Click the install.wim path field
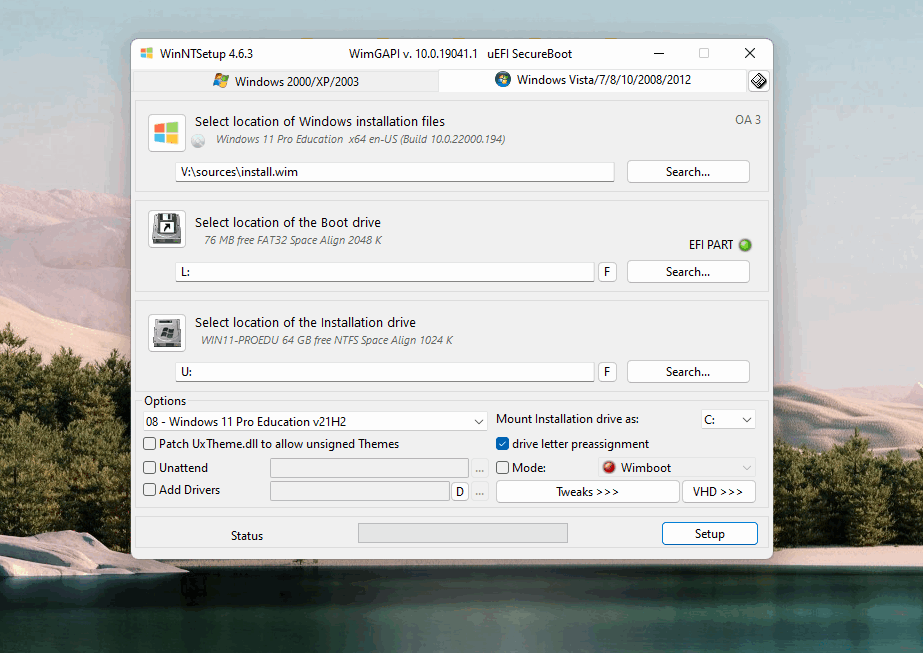This screenshot has width=923, height=653. tap(394, 172)
